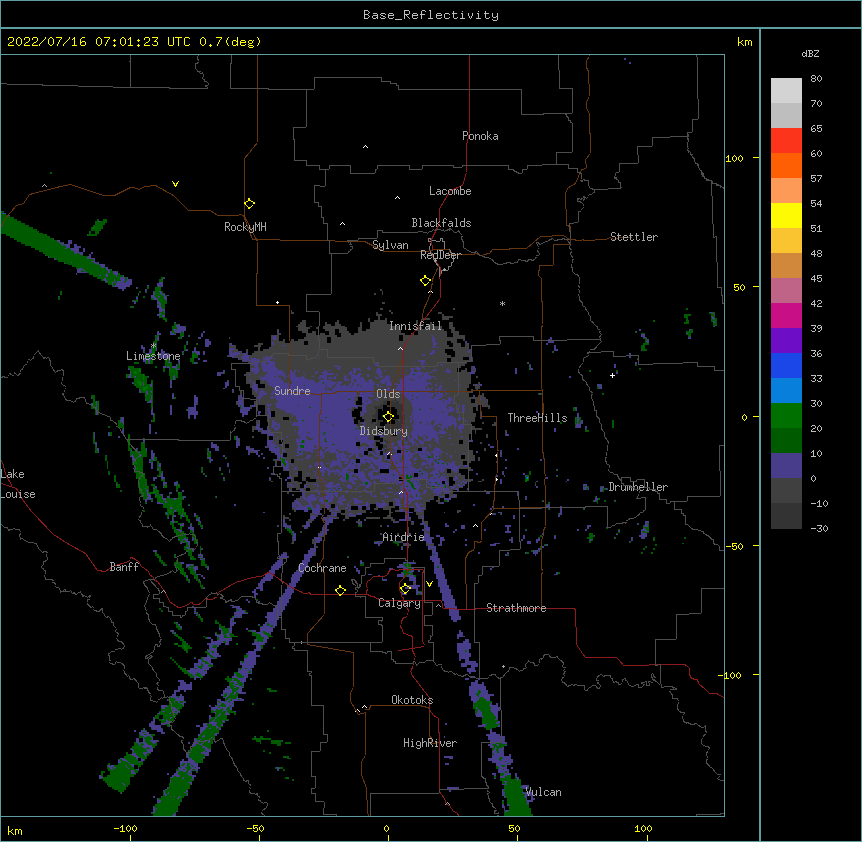Click the Blackfalds label
The height and width of the screenshot is (842, 862).
441,223
